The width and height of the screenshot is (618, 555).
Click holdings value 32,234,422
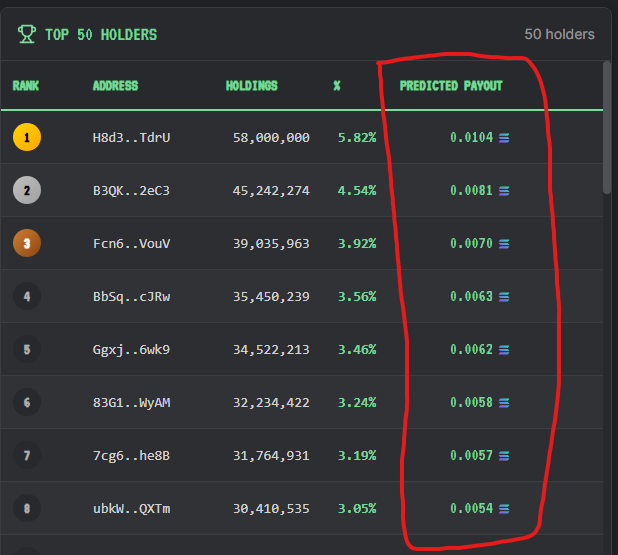click(271, 402)
